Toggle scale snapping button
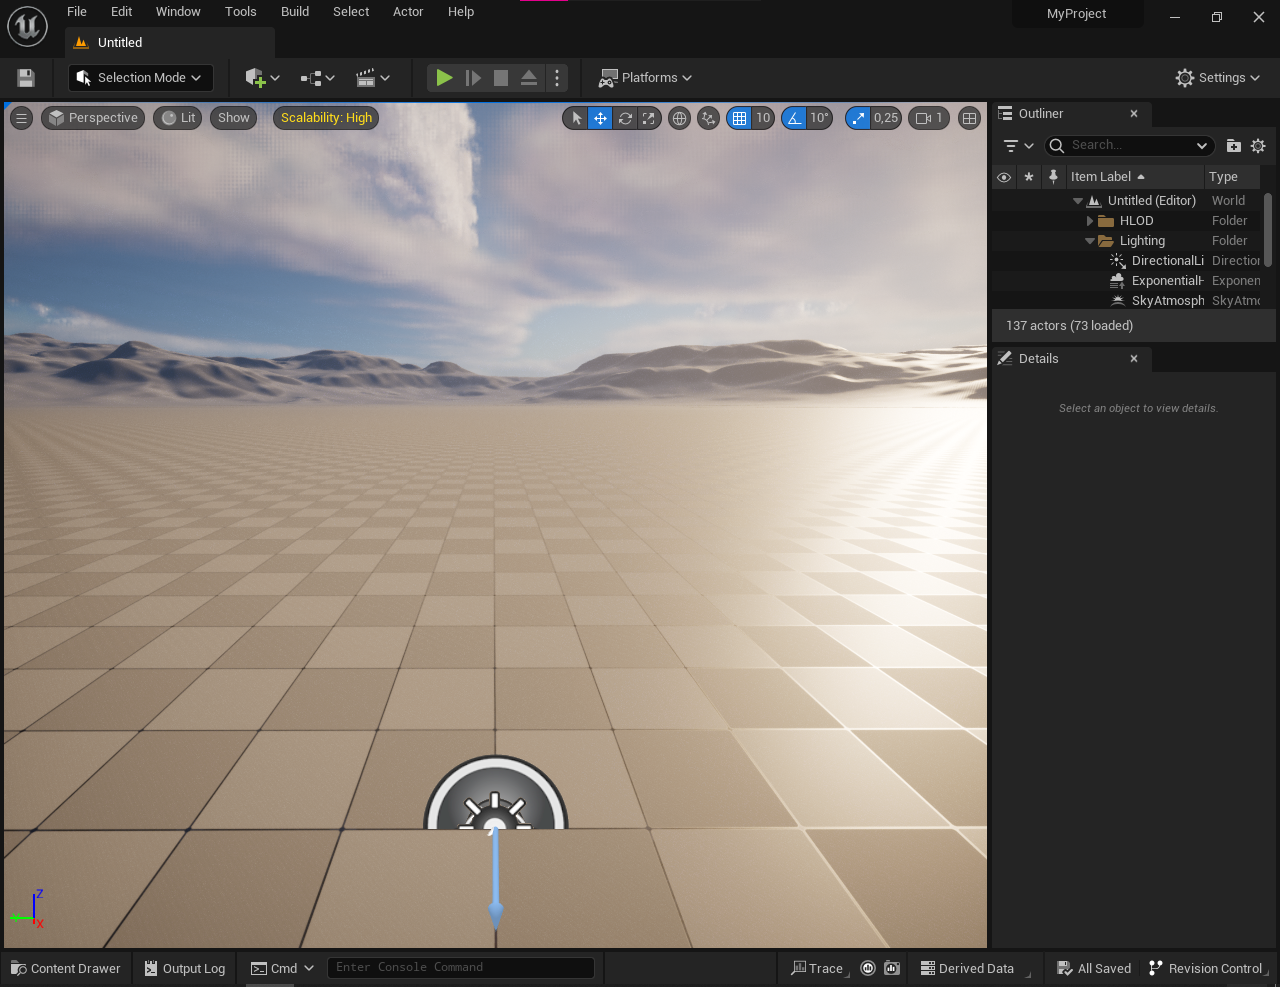 coord(858,118)
